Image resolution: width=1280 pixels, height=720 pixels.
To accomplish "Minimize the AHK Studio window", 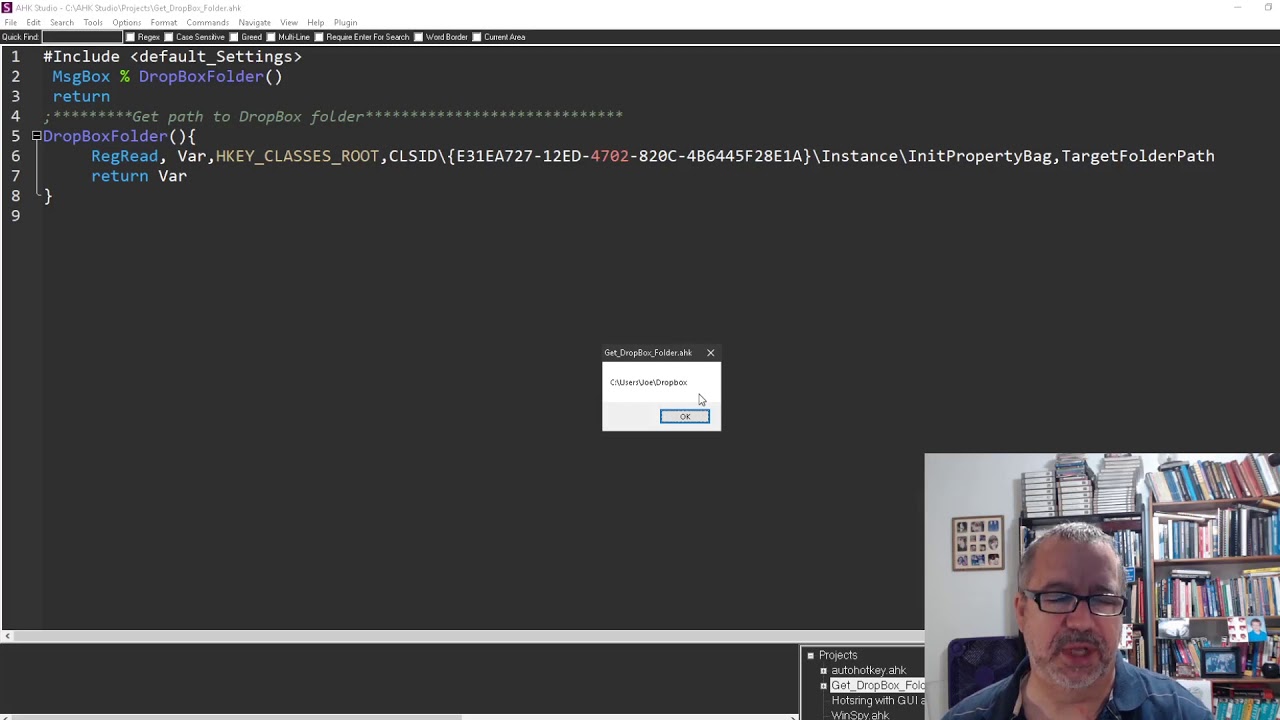I will pos(1237,7).
